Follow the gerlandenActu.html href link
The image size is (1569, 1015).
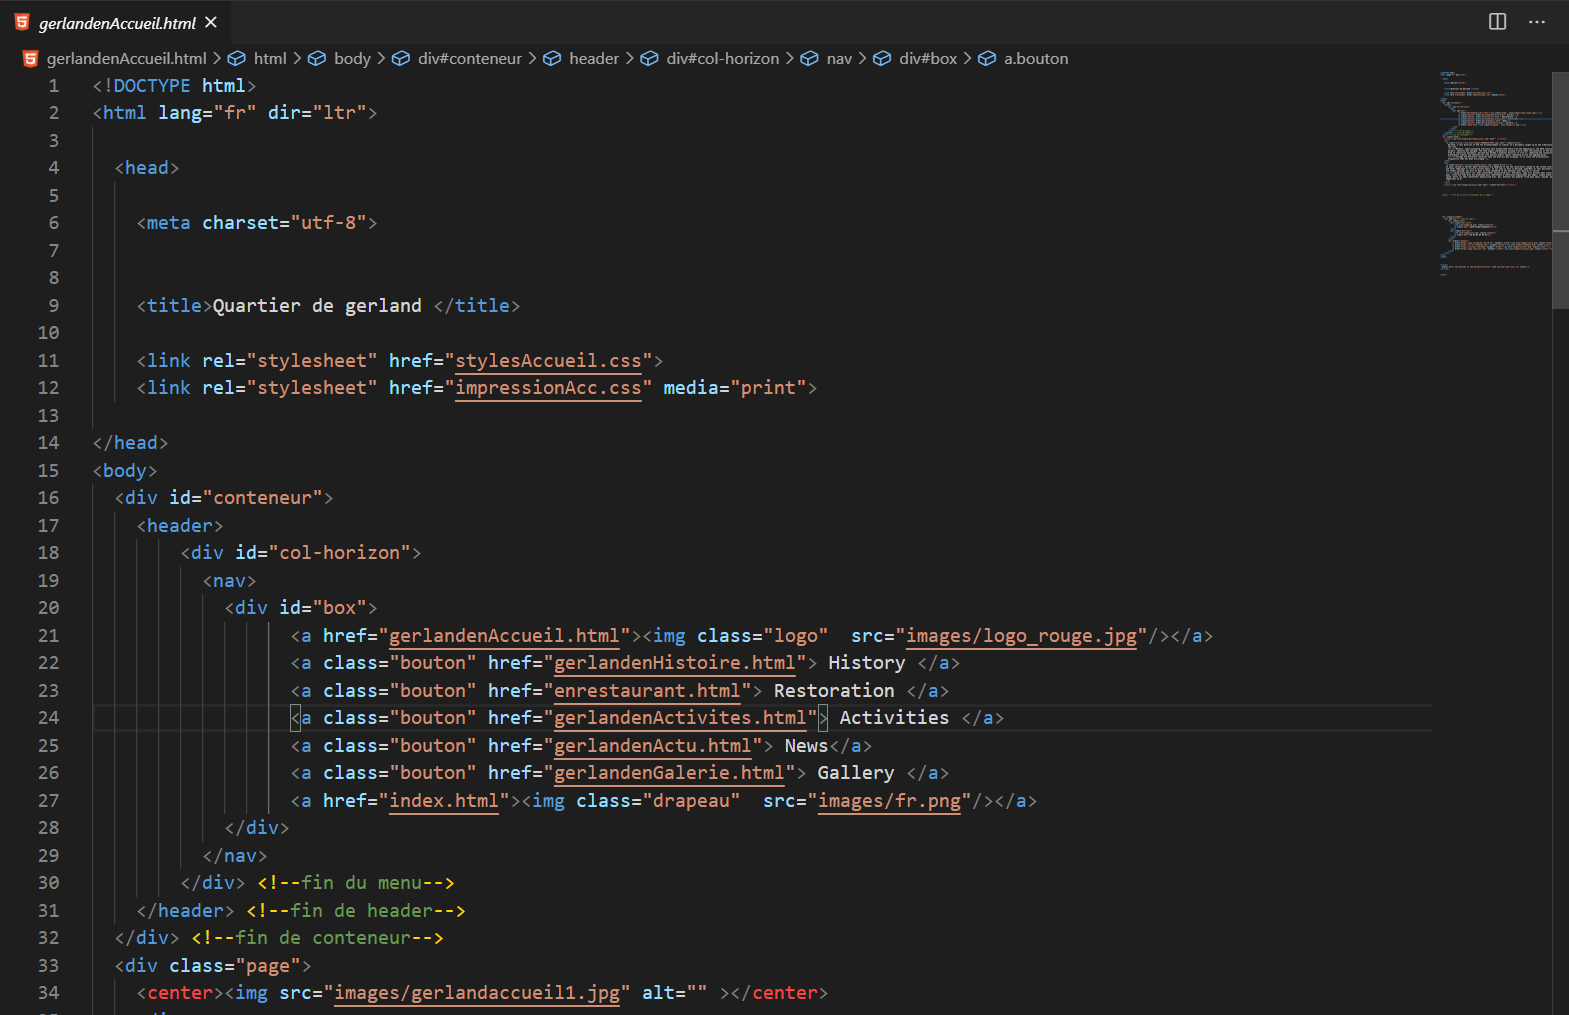[x=653, y=745]
